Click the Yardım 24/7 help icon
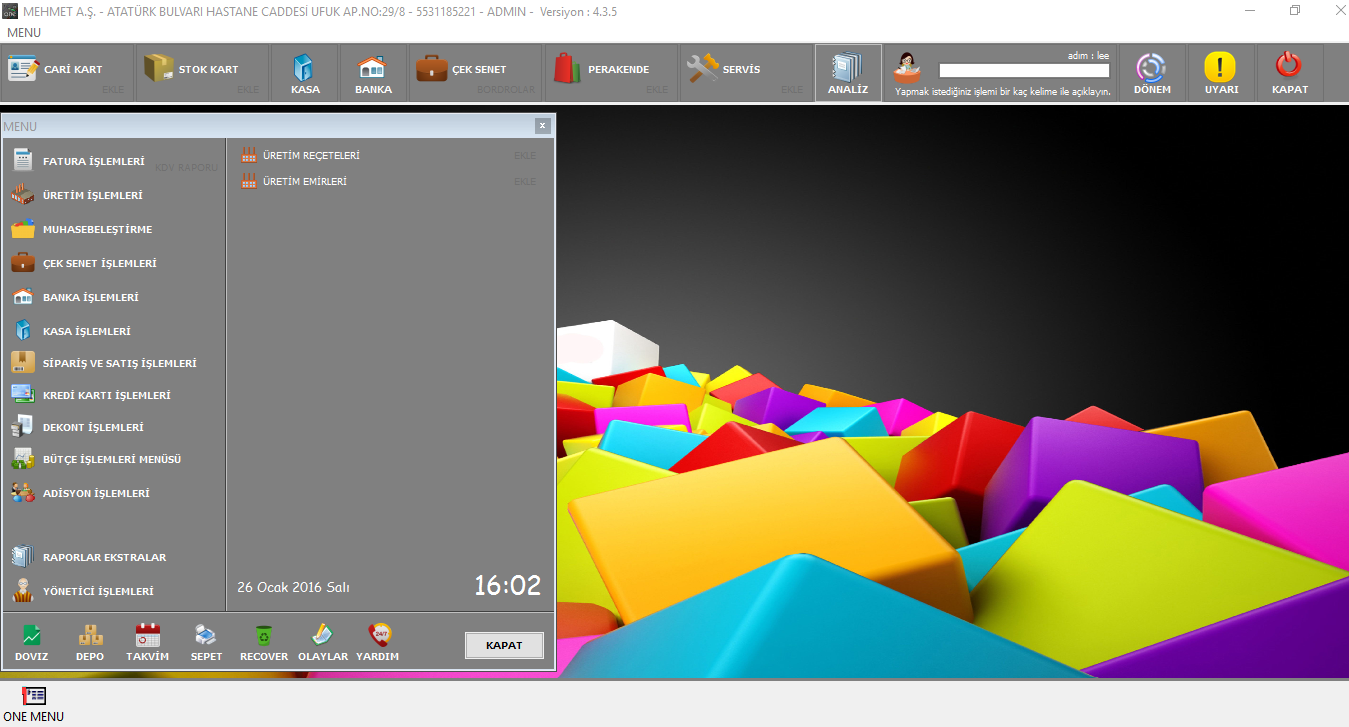Viewport: 1349px width, 727px height. coord(378,635)
